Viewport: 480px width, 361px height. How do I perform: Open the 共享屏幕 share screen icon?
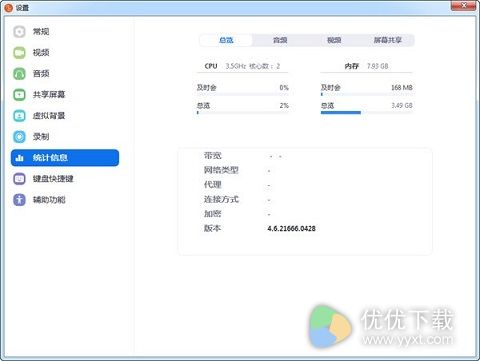pyautogui.click(x=19, y=95)
